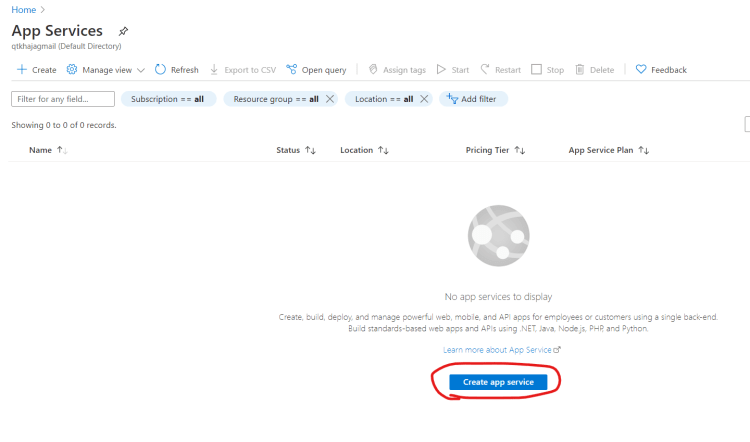Open the Manage view gear menu
The image size is (750, 442).
point(72,70)
